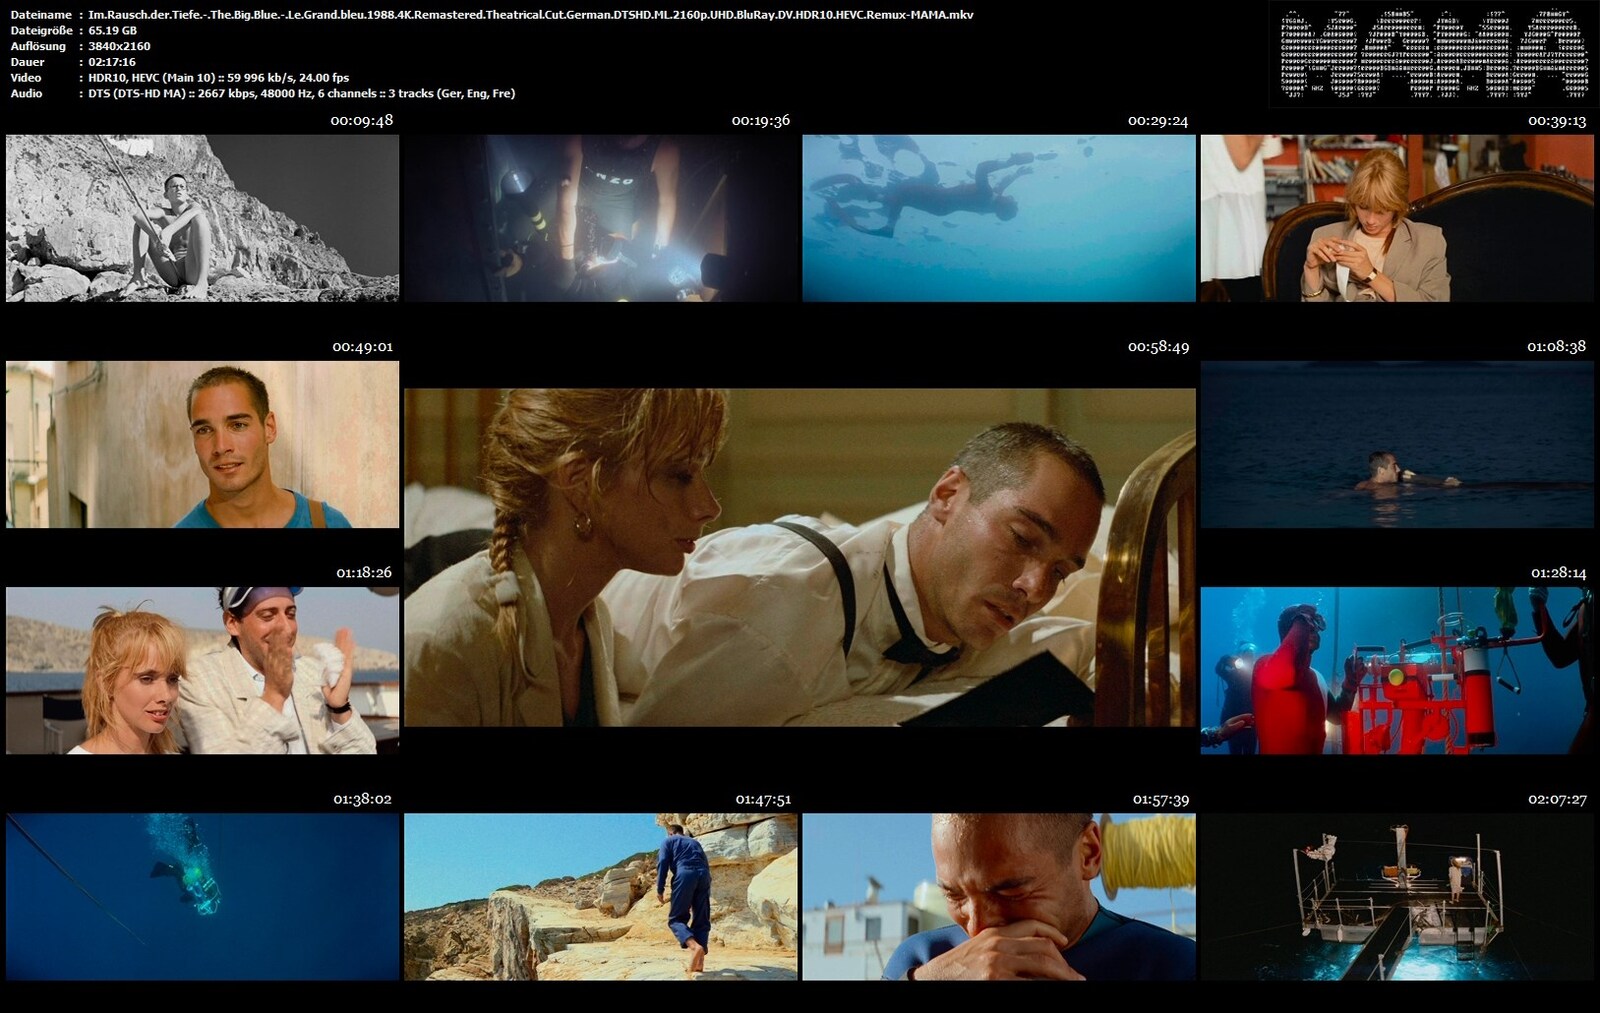Select the timestamp text 01:28:14
1600x1013 pixels.
tap(1559, 572)
